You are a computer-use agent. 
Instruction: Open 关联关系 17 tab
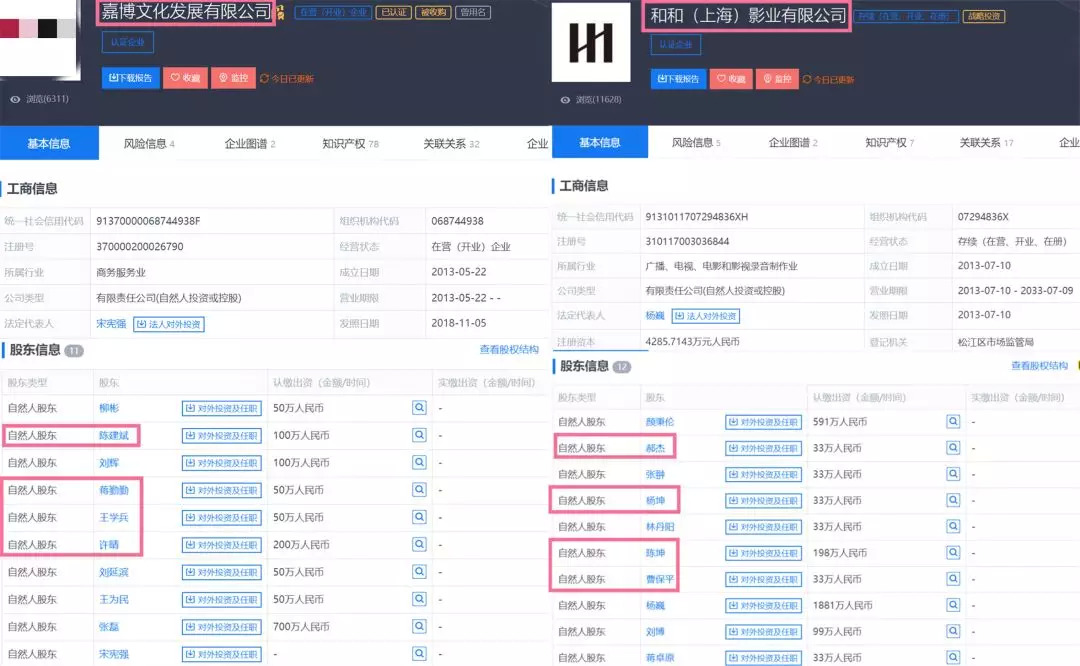[x=986, y=143]
